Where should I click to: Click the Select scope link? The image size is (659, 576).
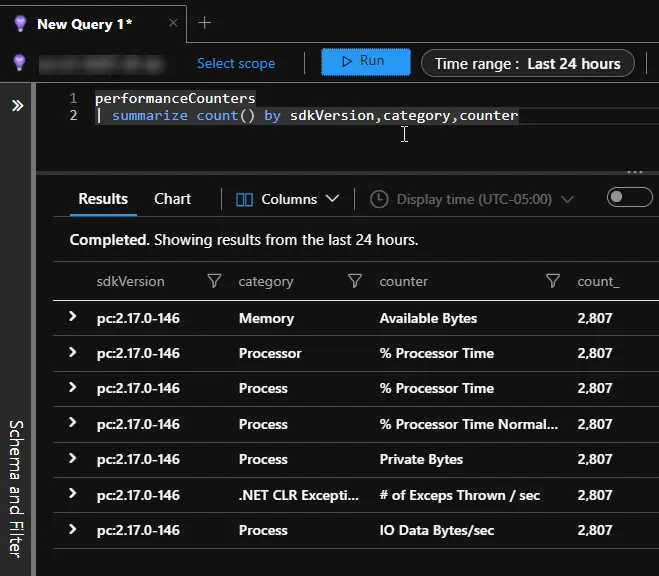(x=236, y=63)
